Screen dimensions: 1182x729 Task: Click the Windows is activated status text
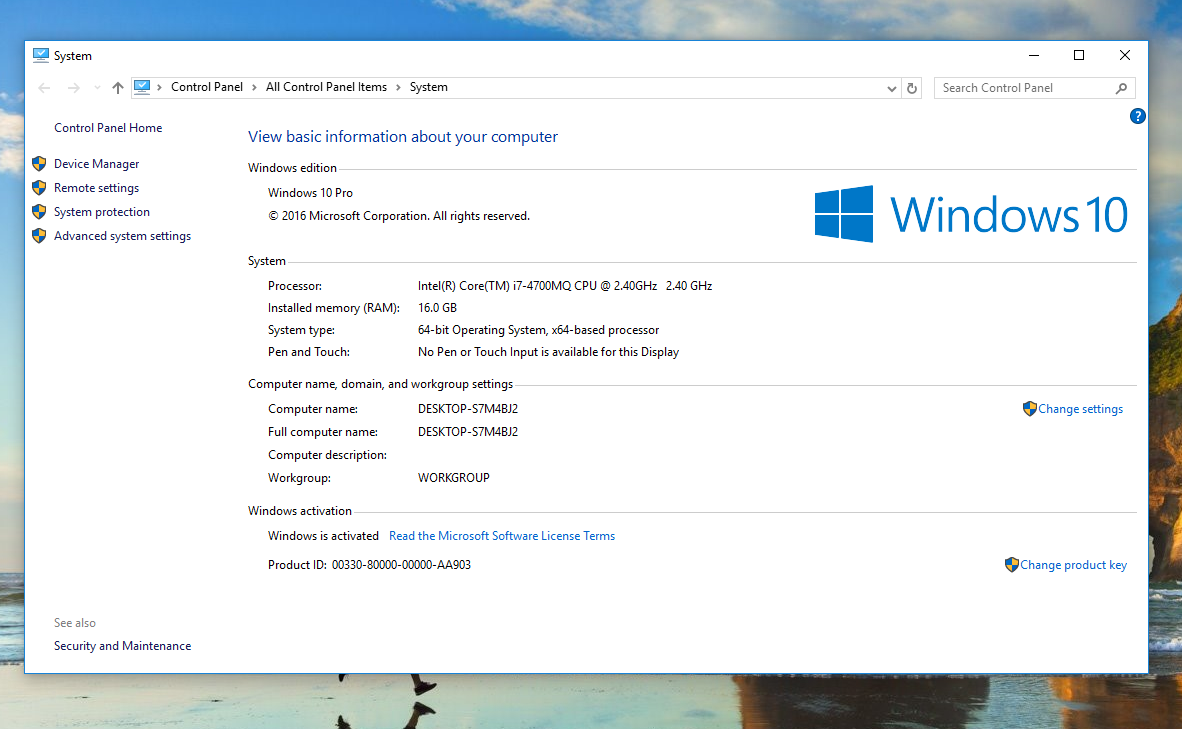(x=323, y=536)
